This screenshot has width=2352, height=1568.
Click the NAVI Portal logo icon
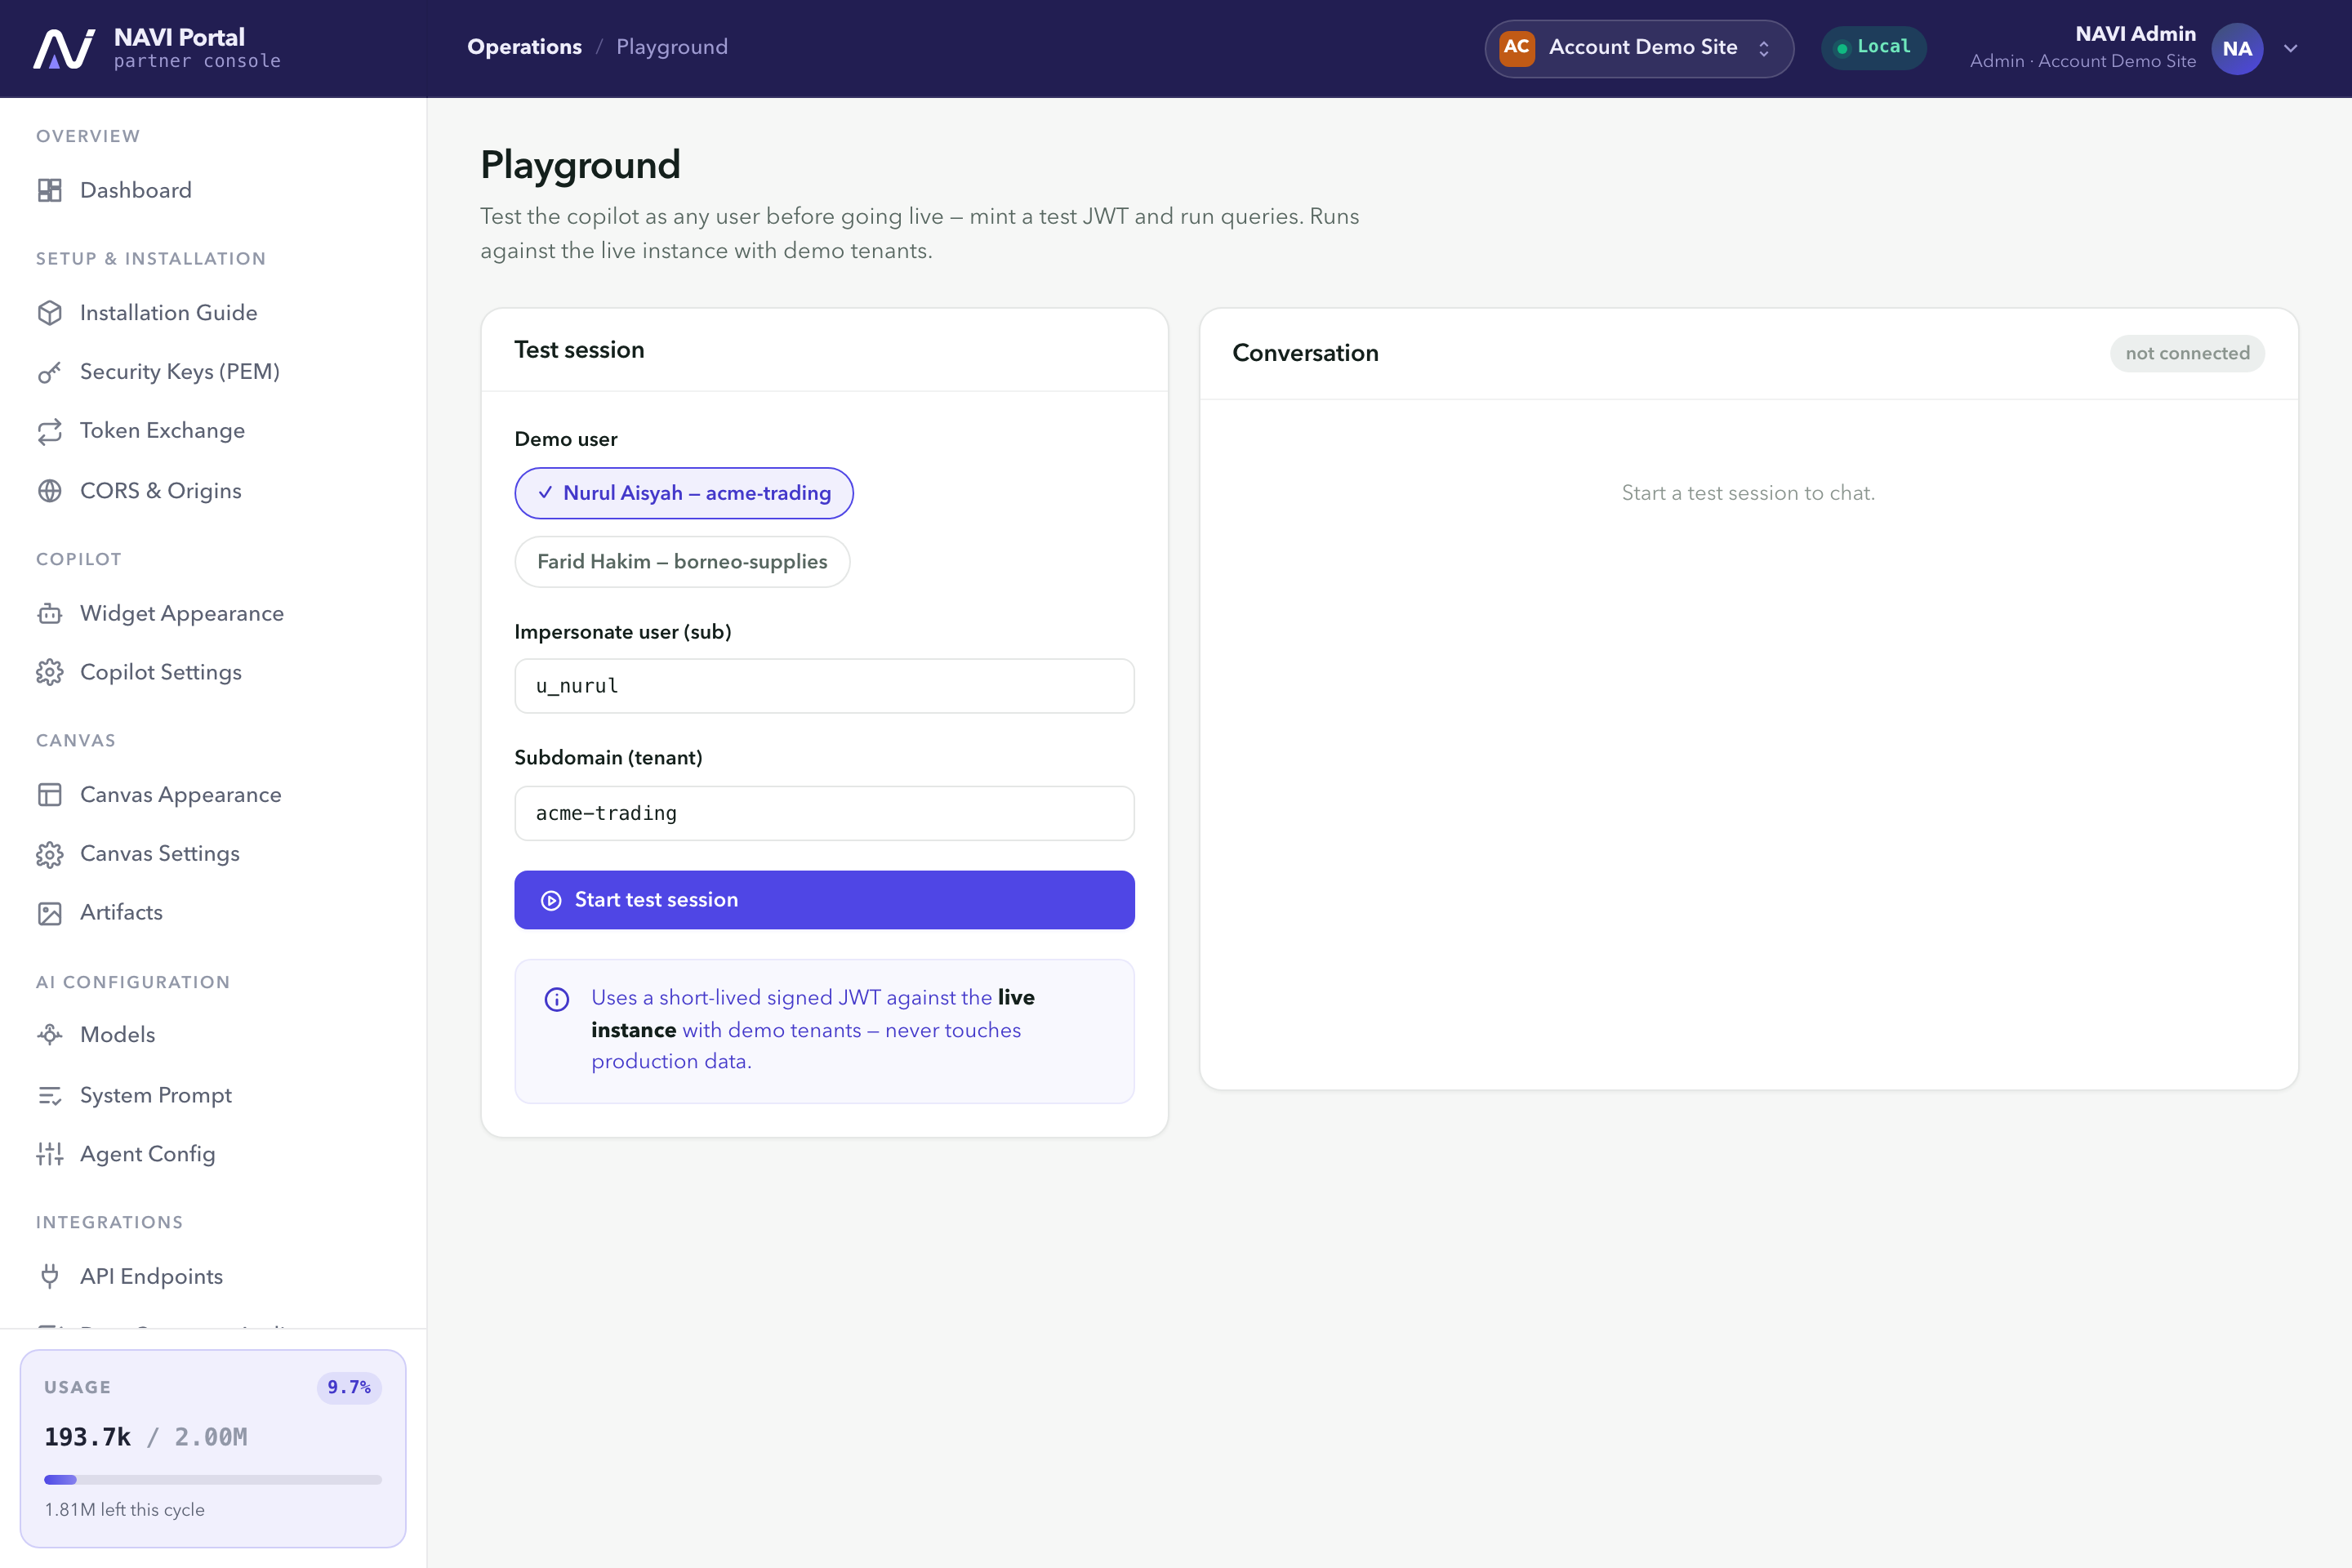pyautogui.click(x=64, y=48)
